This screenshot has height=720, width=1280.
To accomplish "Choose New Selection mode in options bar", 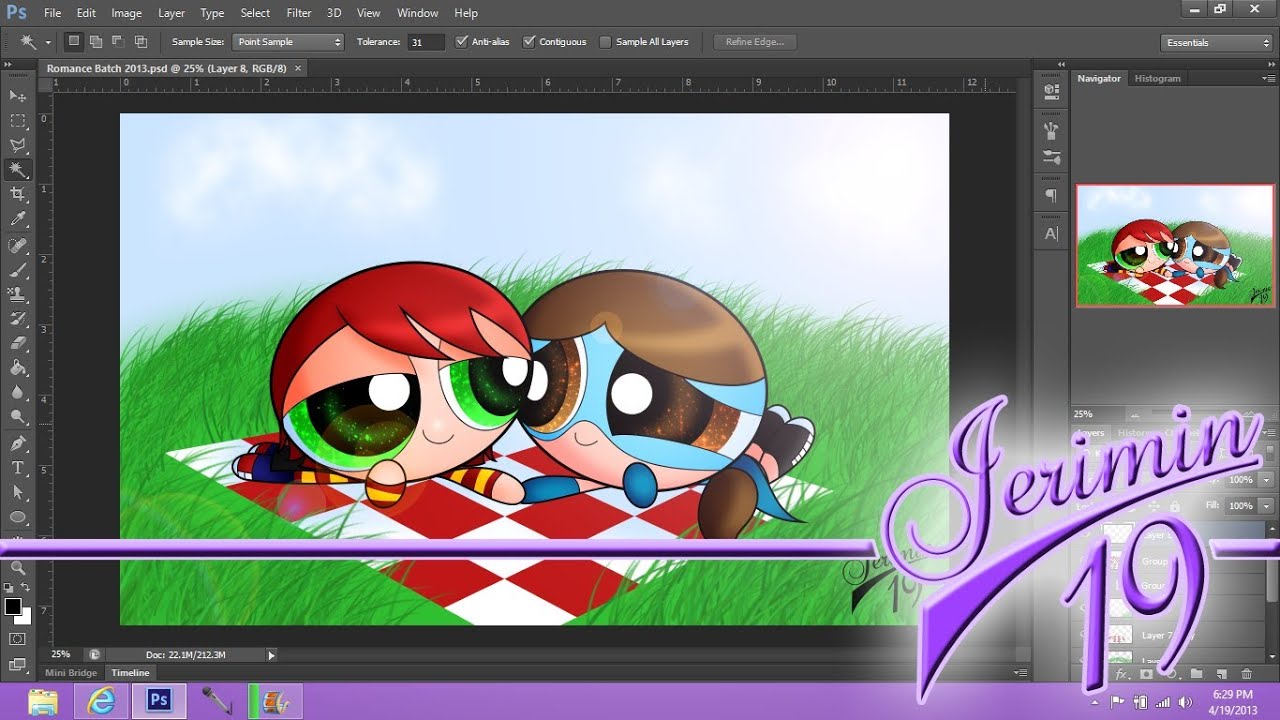I will pos(73,42).
